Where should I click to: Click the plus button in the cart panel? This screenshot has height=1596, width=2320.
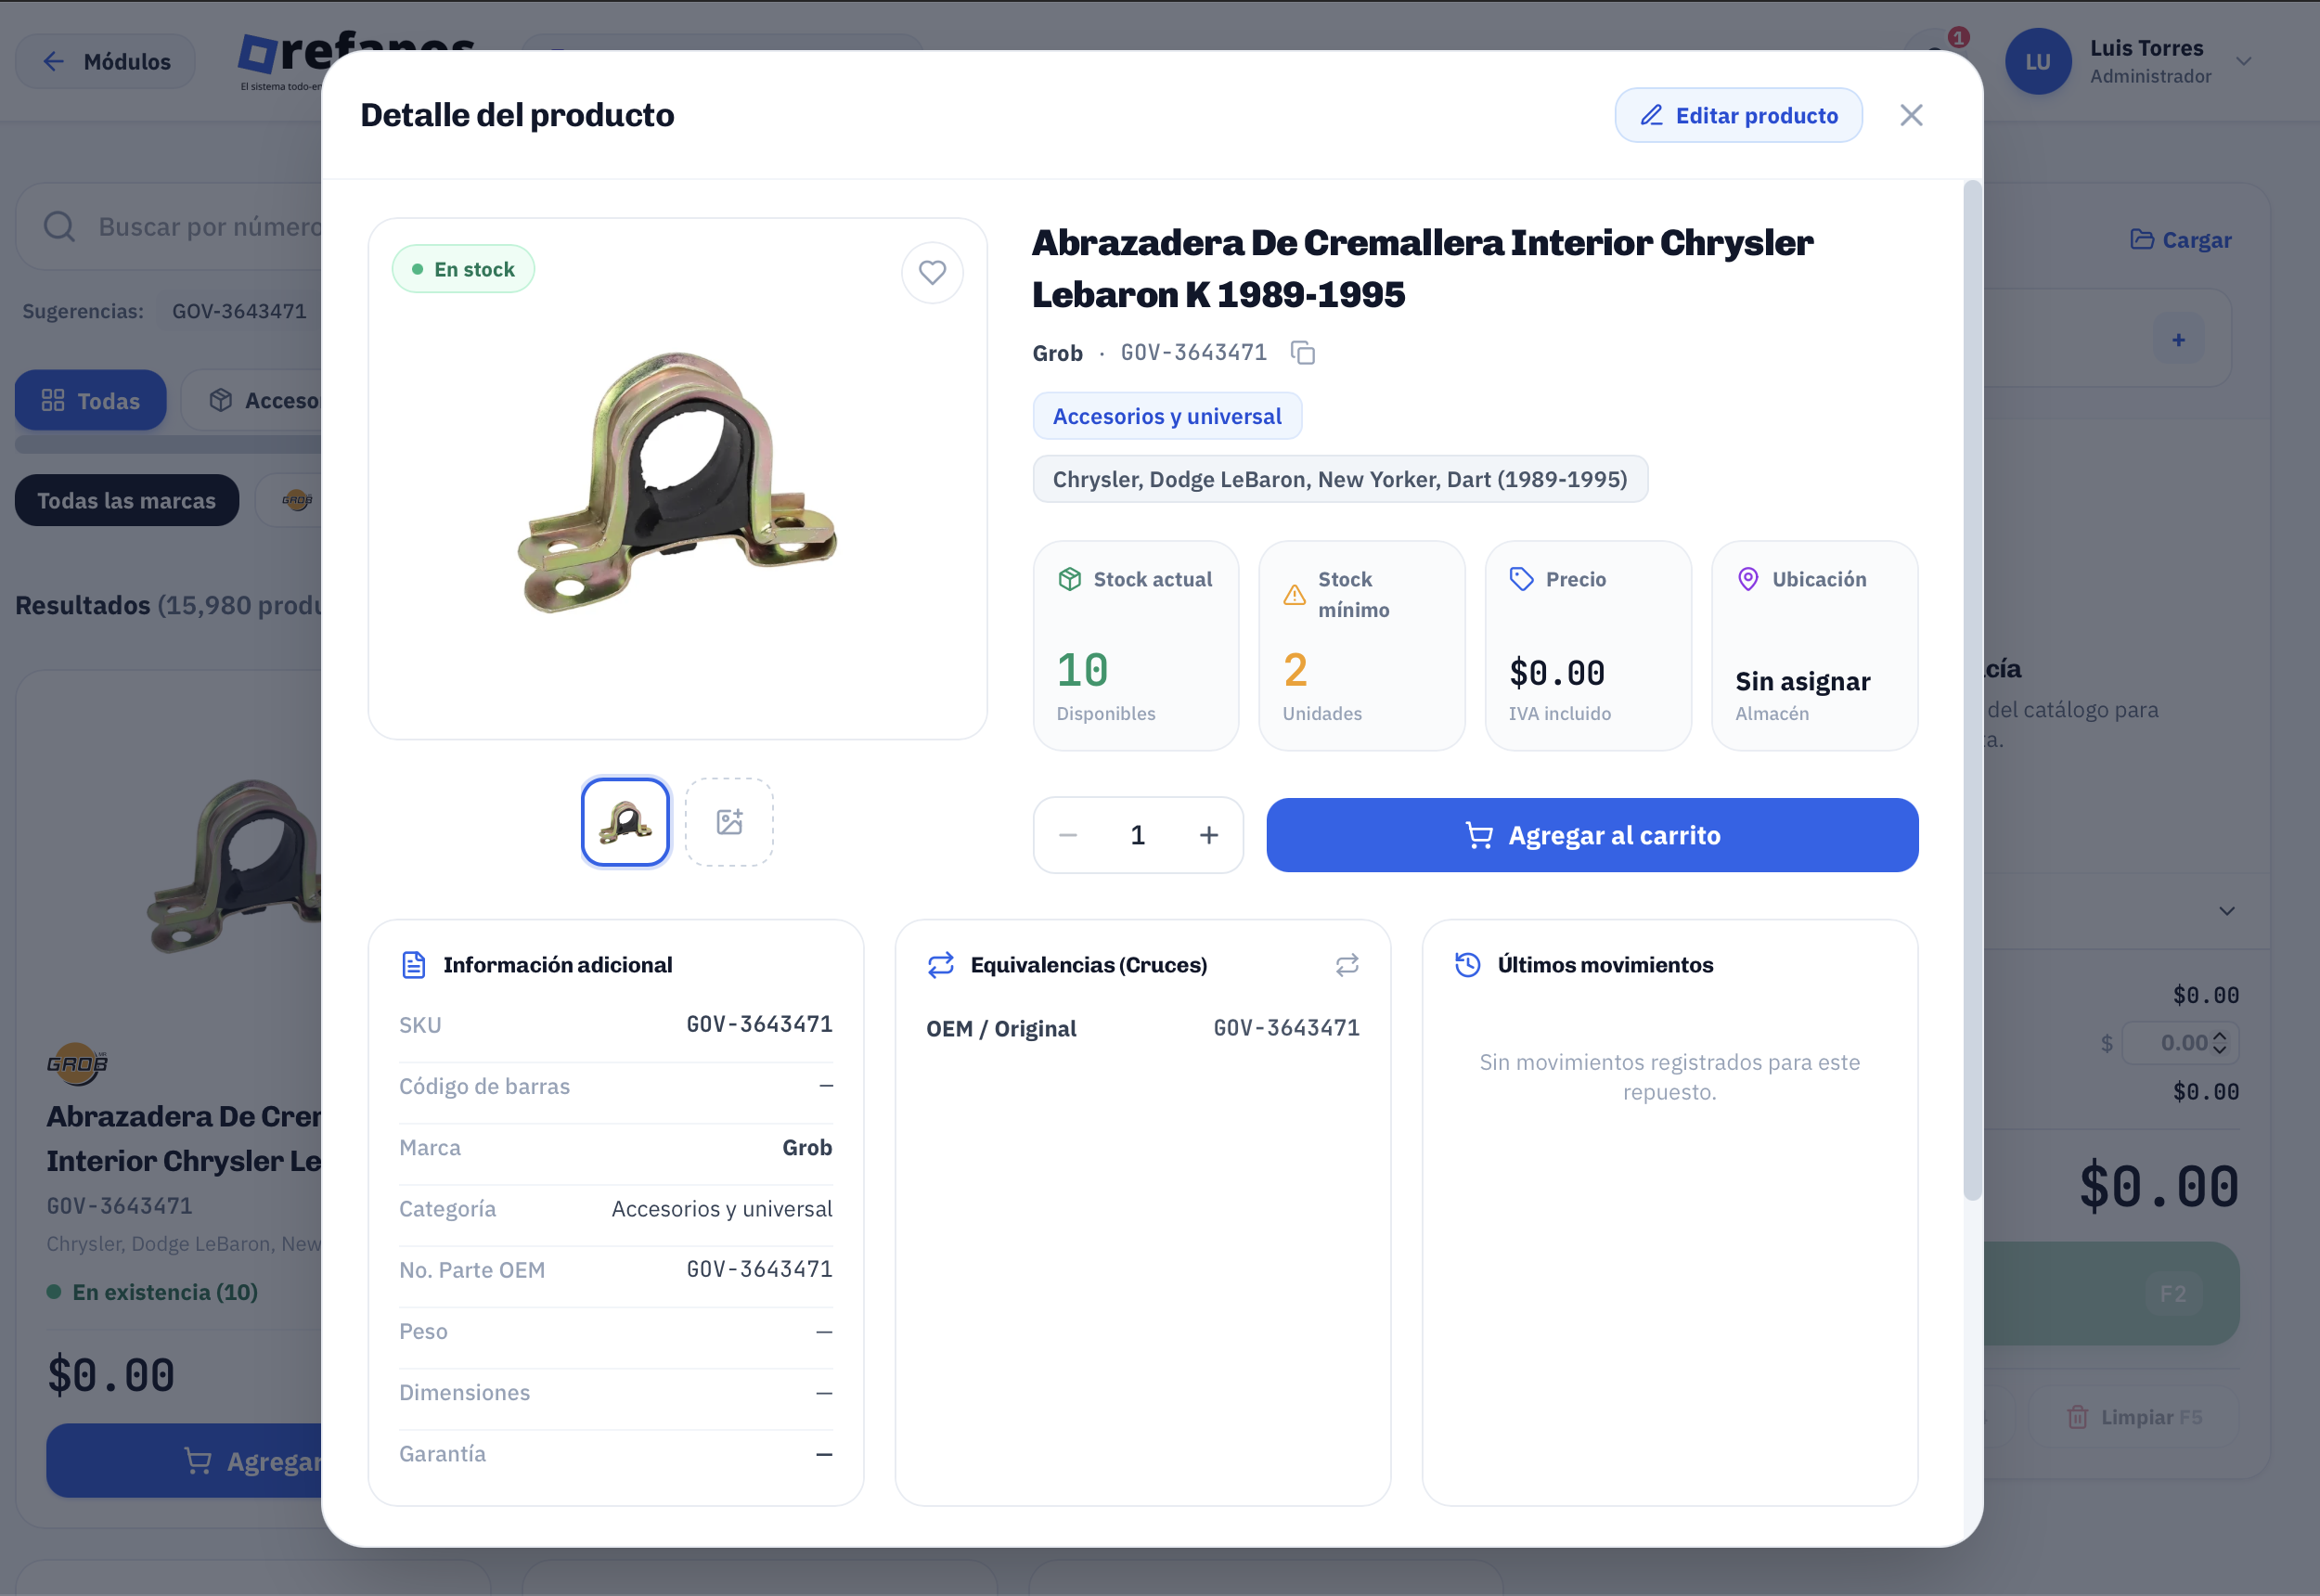tap(2178, 340)
